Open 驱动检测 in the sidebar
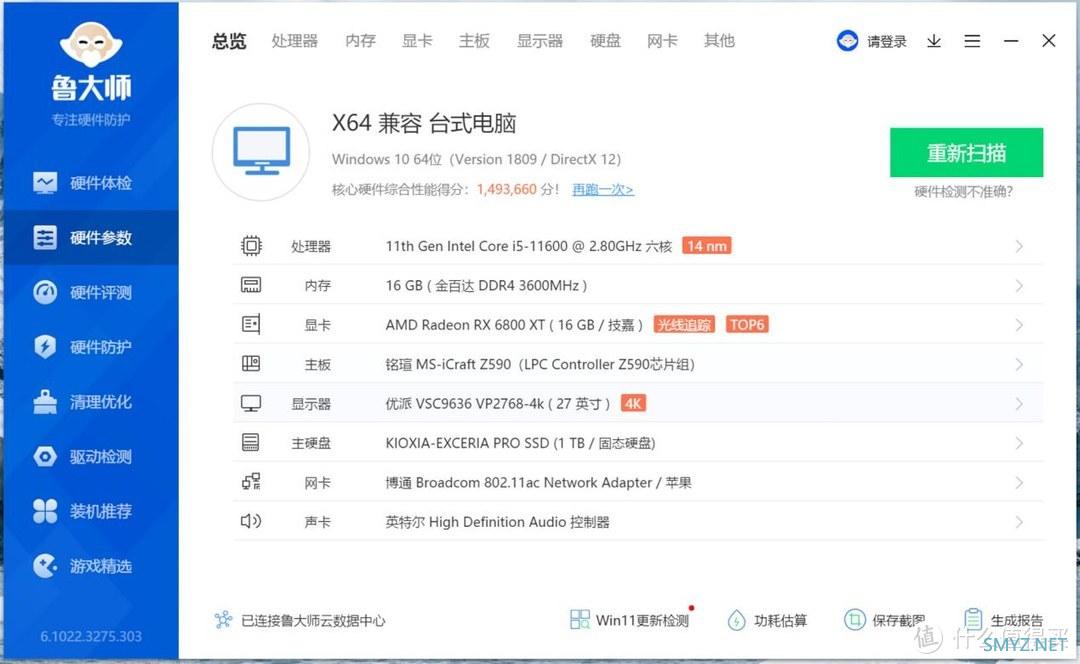Viewport: 1080px width, 664px height. pyautogui.click(x=91, y=456)
